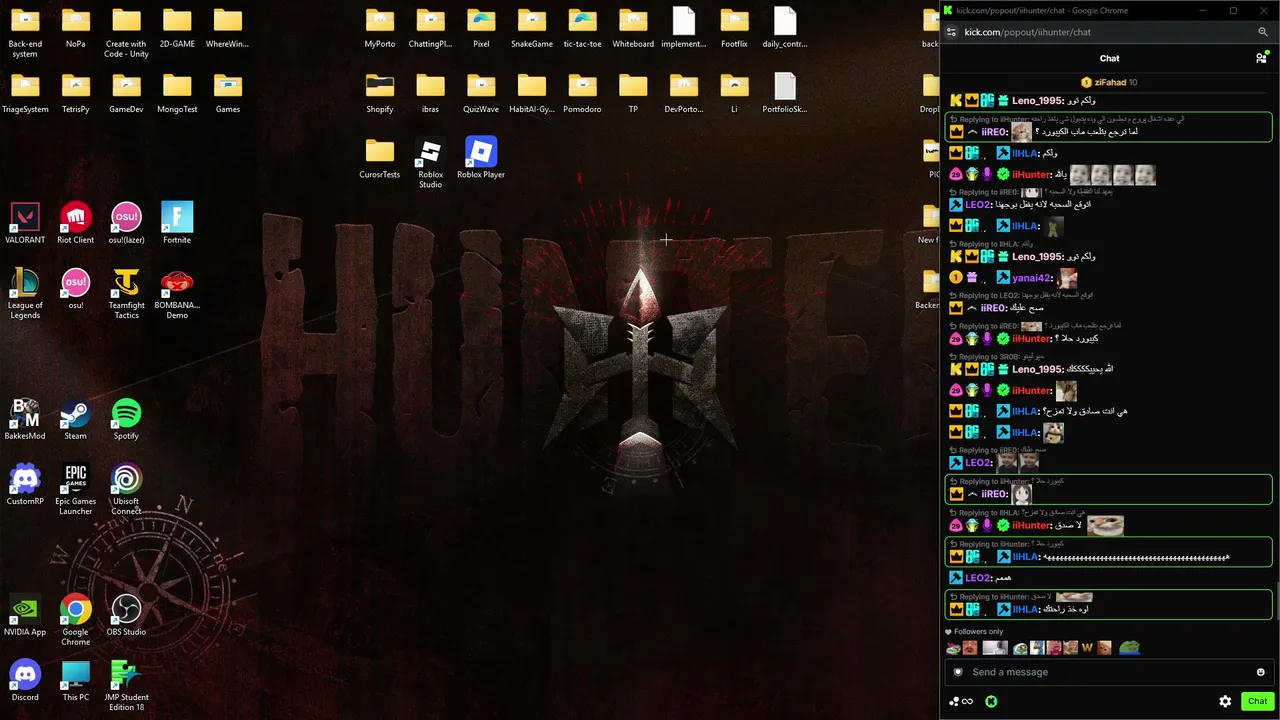Screen dimensions: 1280x720
Task: Open chat settings gear in Kick chat
Action: (x=1225, y=701)
